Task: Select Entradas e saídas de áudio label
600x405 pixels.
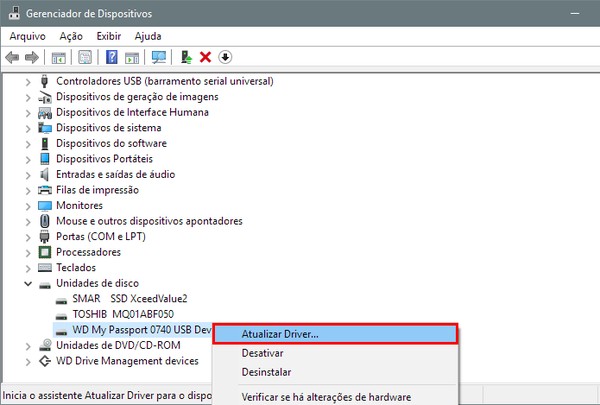Action: pos(116,175)
